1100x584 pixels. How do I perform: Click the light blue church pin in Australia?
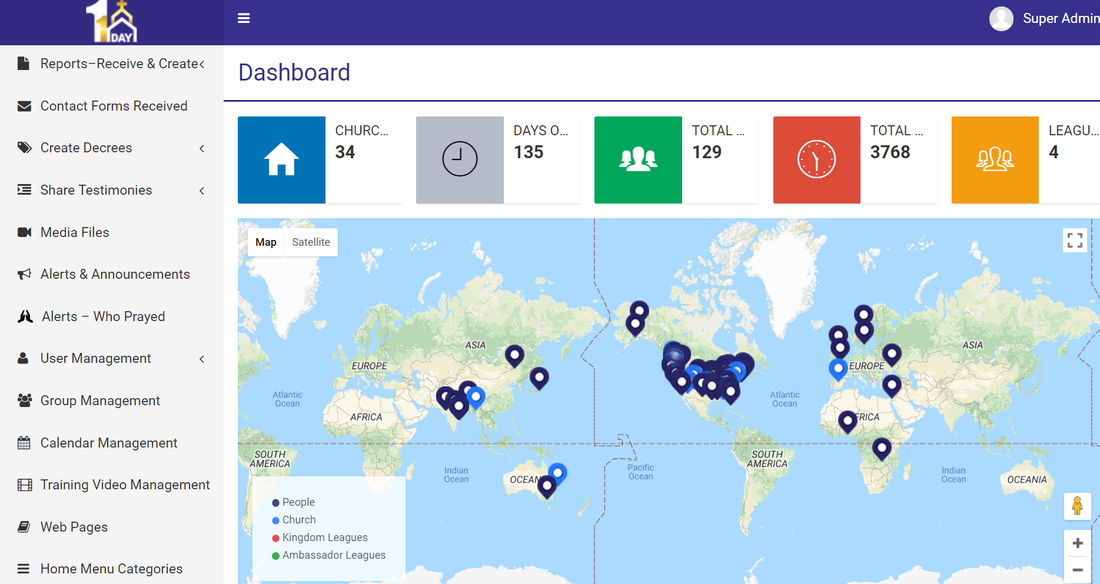tap(558, 471)
